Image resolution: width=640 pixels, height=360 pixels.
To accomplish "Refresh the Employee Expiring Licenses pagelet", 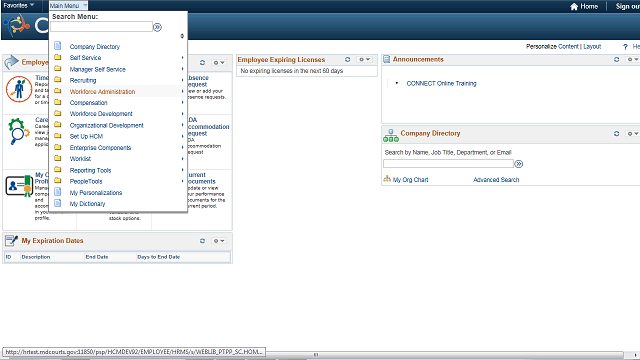I will coord(348,60).
